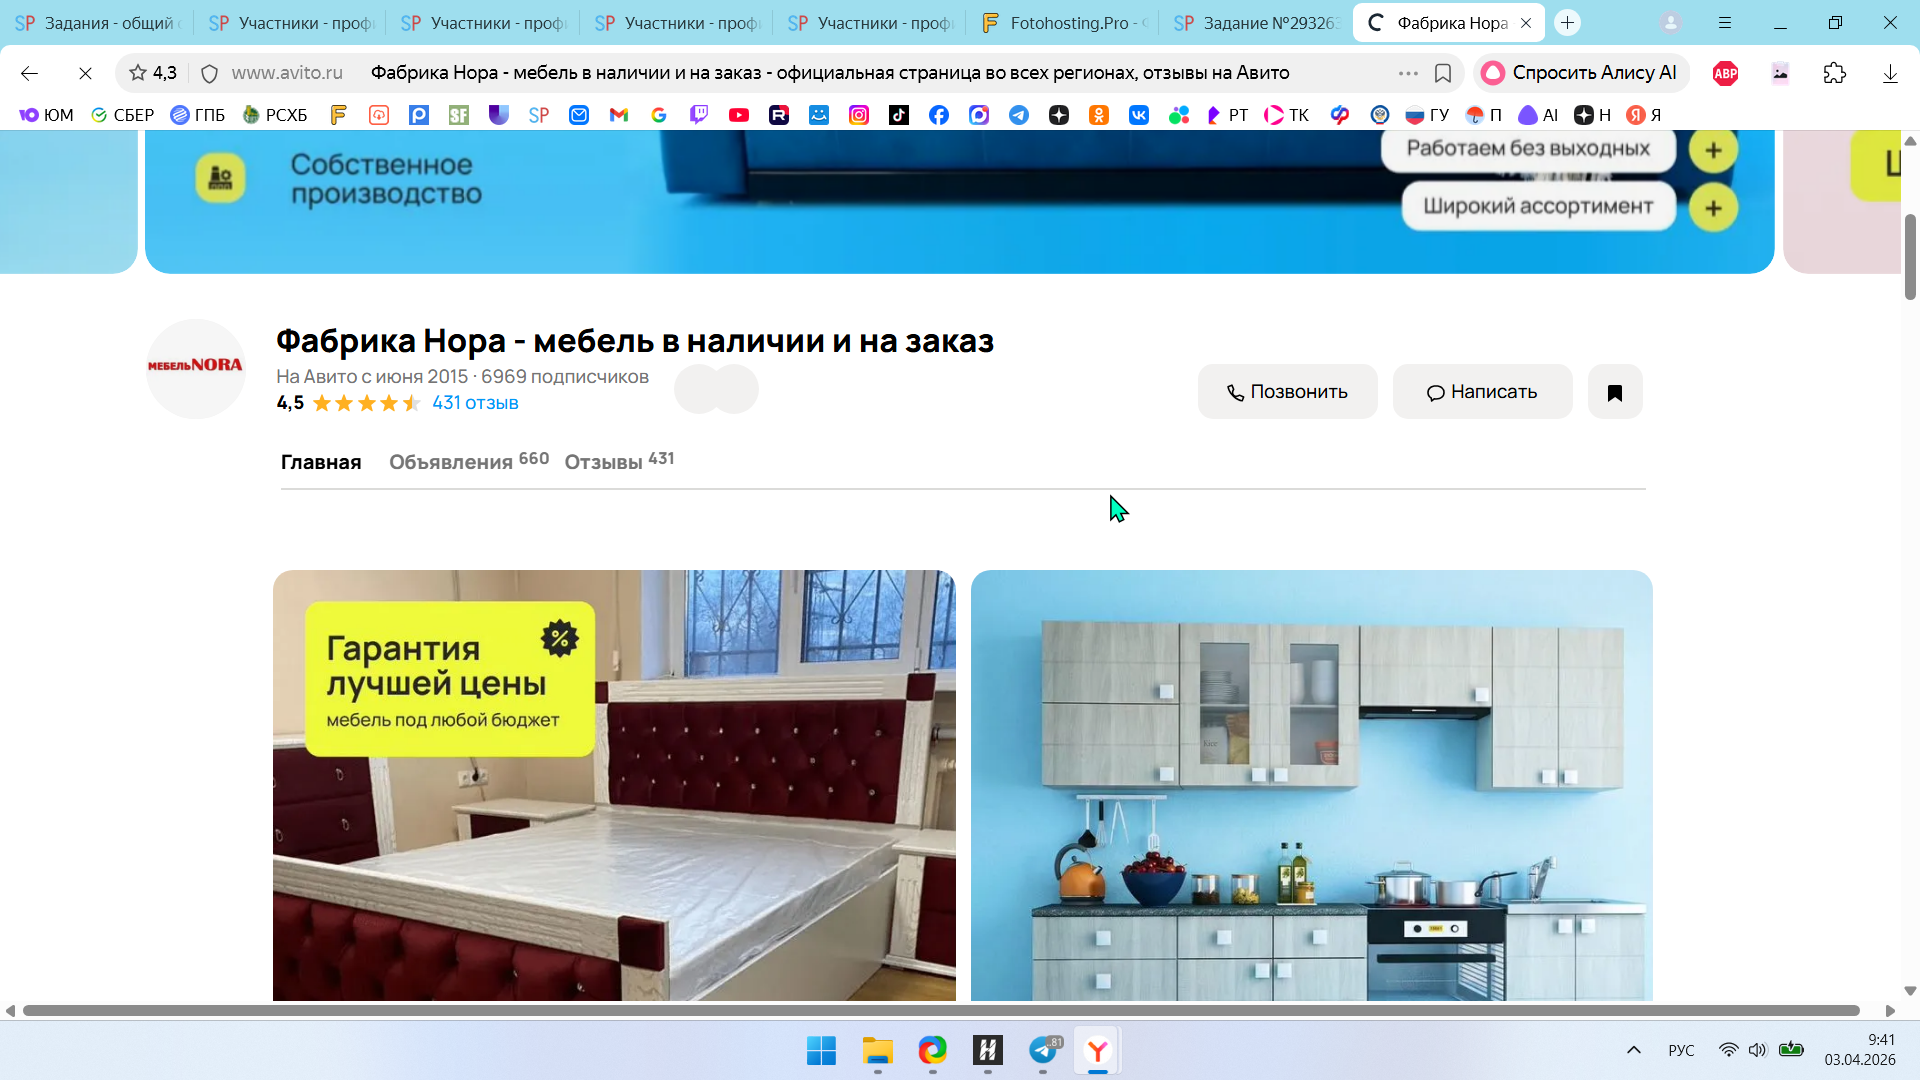Expand the 'Широкий ассортимент' plus button
Image resolution: width=1920 pixels, height=1080 pixels.
point(1713,208)
